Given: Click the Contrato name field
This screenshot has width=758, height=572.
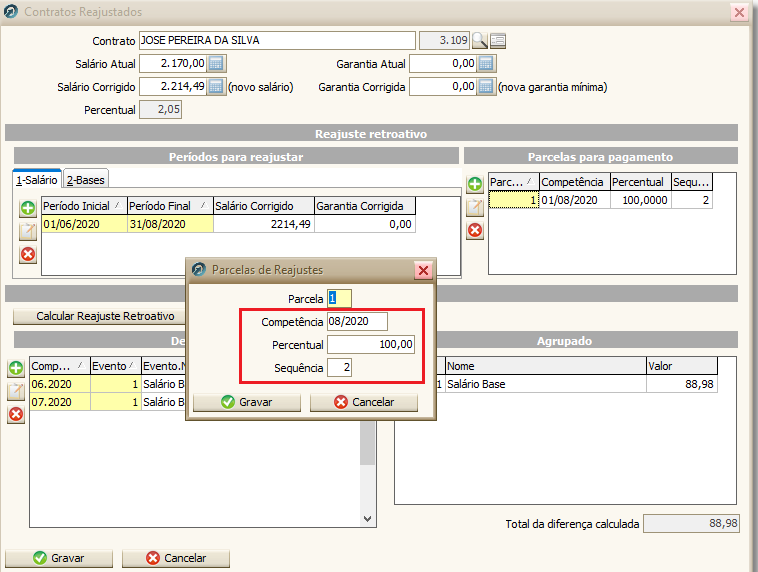Looking at the screenshot, I should [277, 41].
